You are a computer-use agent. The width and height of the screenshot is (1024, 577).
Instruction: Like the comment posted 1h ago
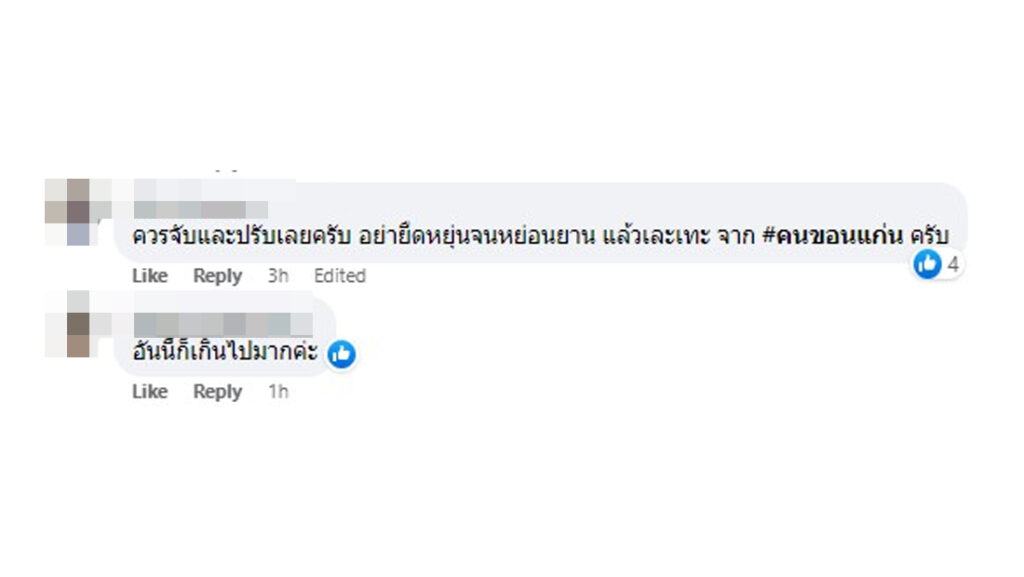(150, 392)
